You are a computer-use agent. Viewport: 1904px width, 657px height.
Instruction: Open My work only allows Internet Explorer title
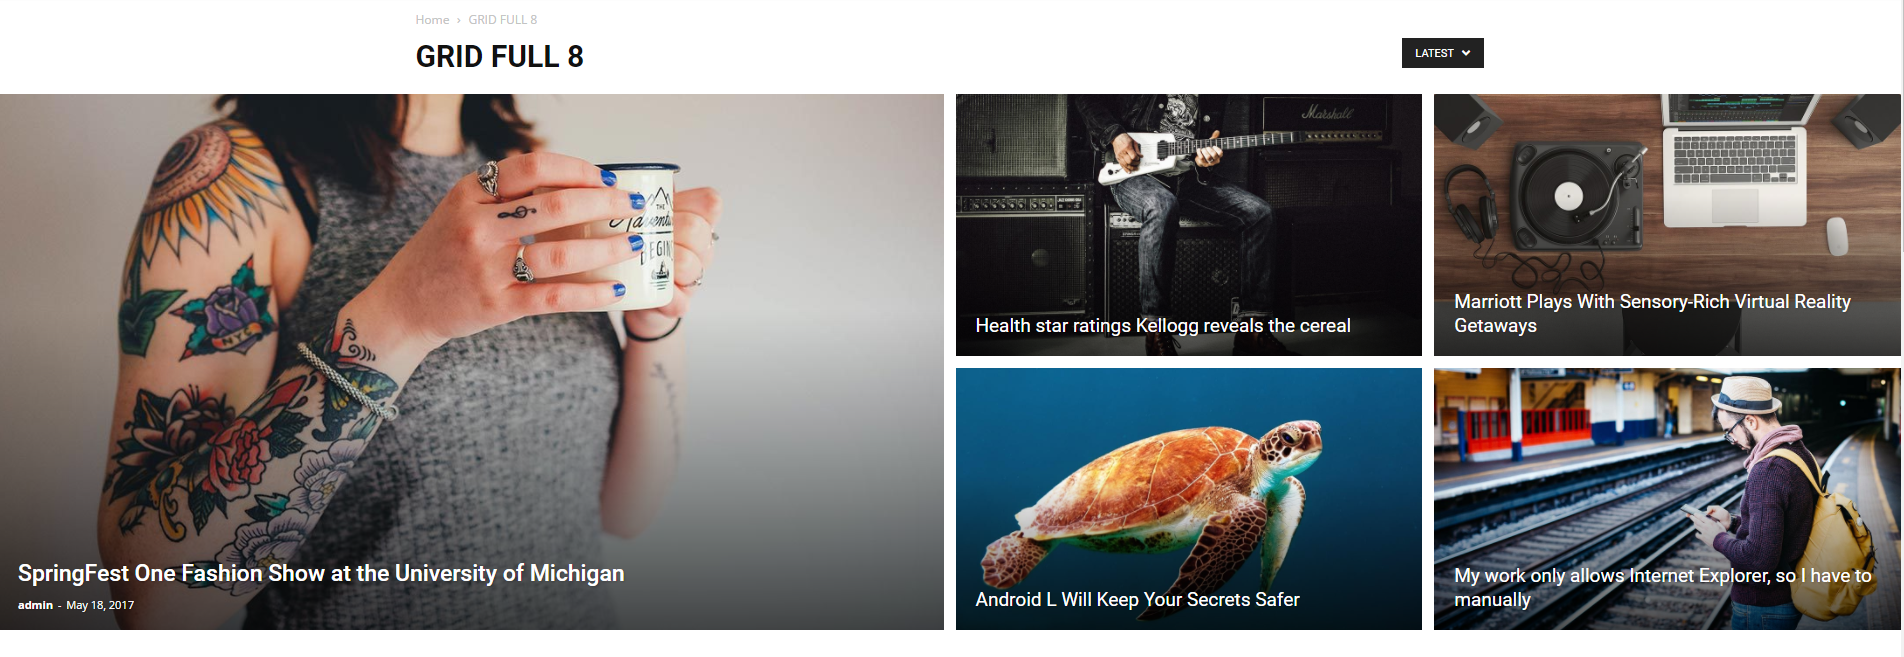point(1662,587)
